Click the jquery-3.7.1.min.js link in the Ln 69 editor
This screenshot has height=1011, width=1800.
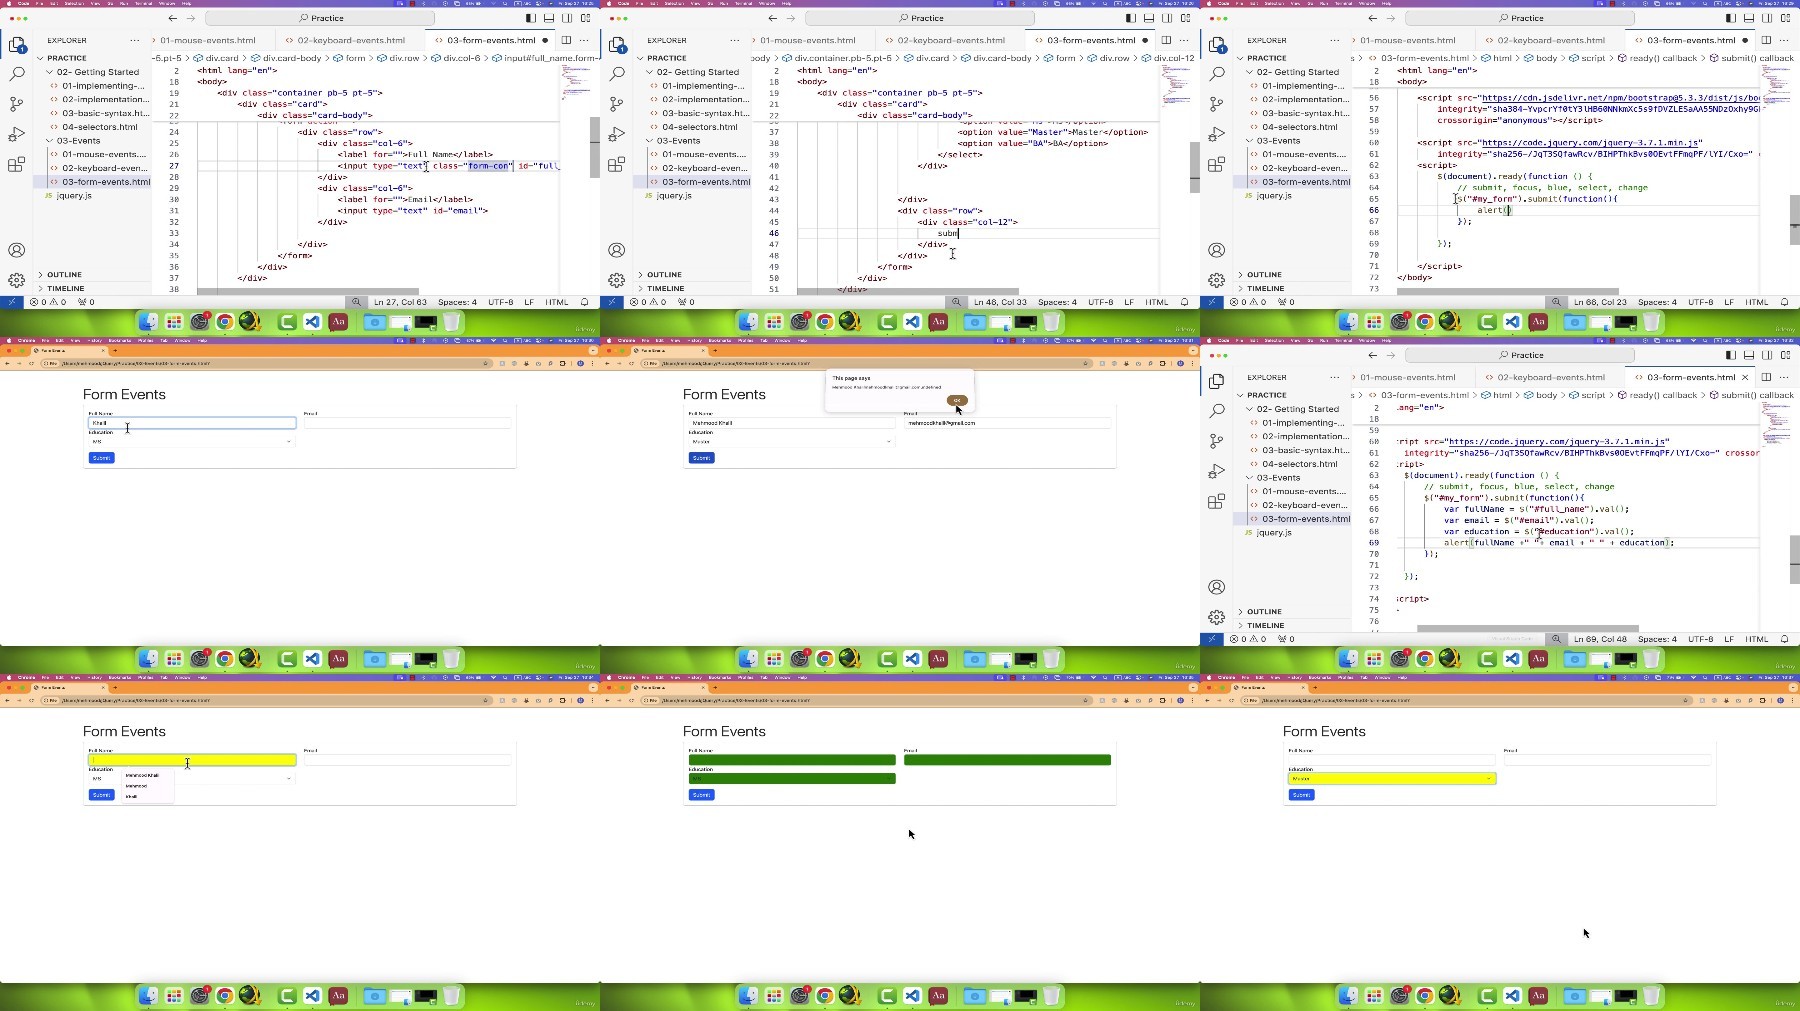pos(1558,441)
